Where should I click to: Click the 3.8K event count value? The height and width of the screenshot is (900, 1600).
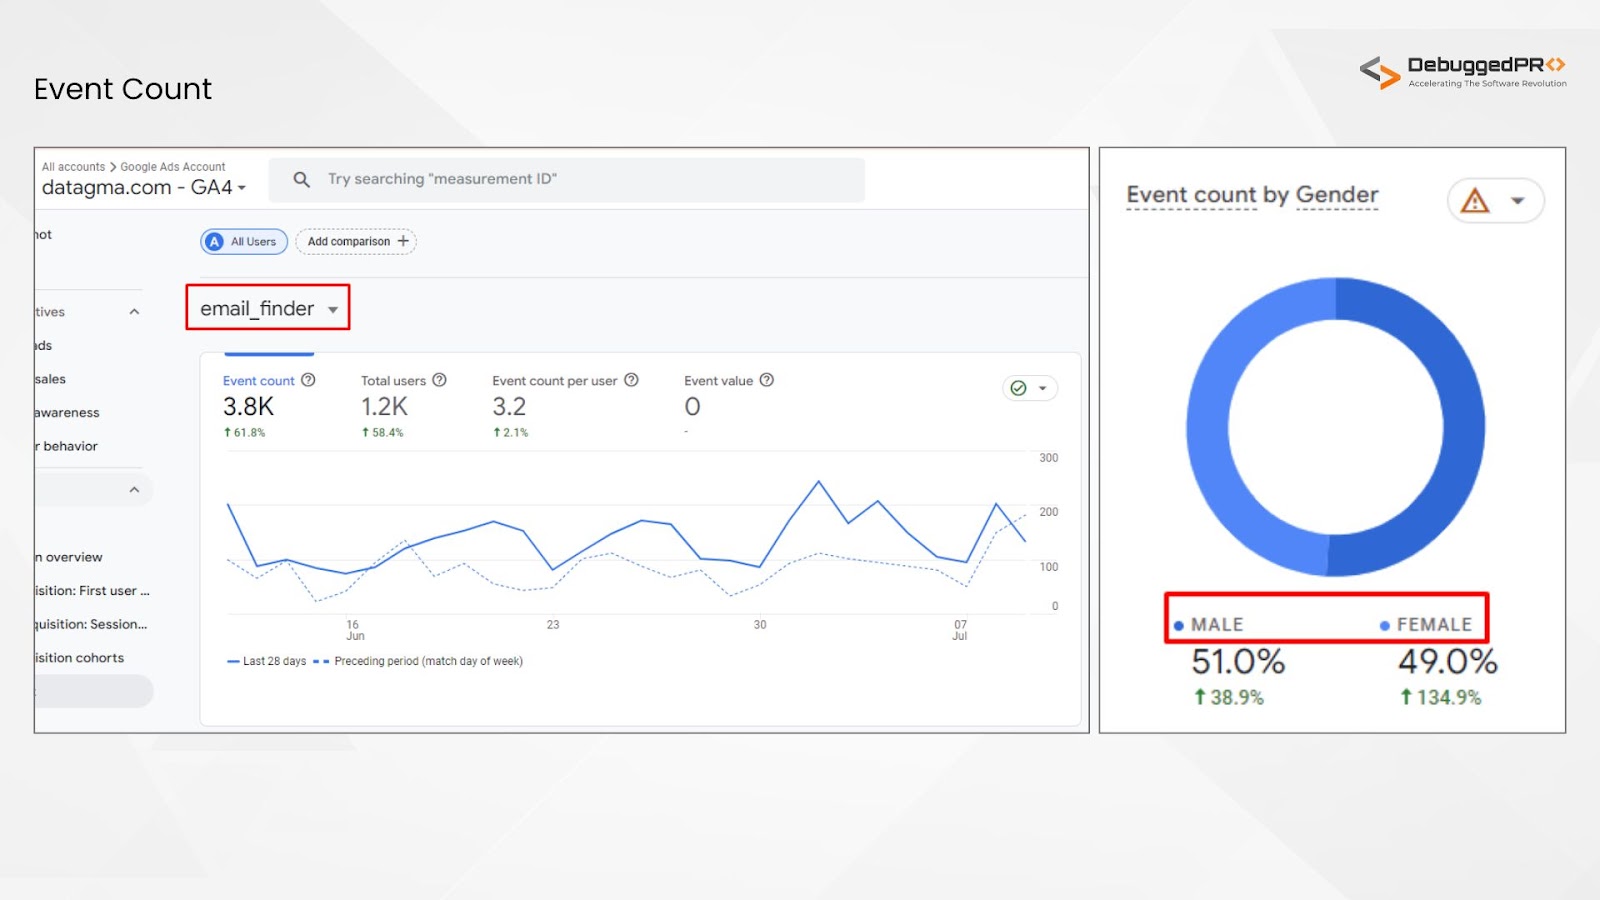click(248, 407)
